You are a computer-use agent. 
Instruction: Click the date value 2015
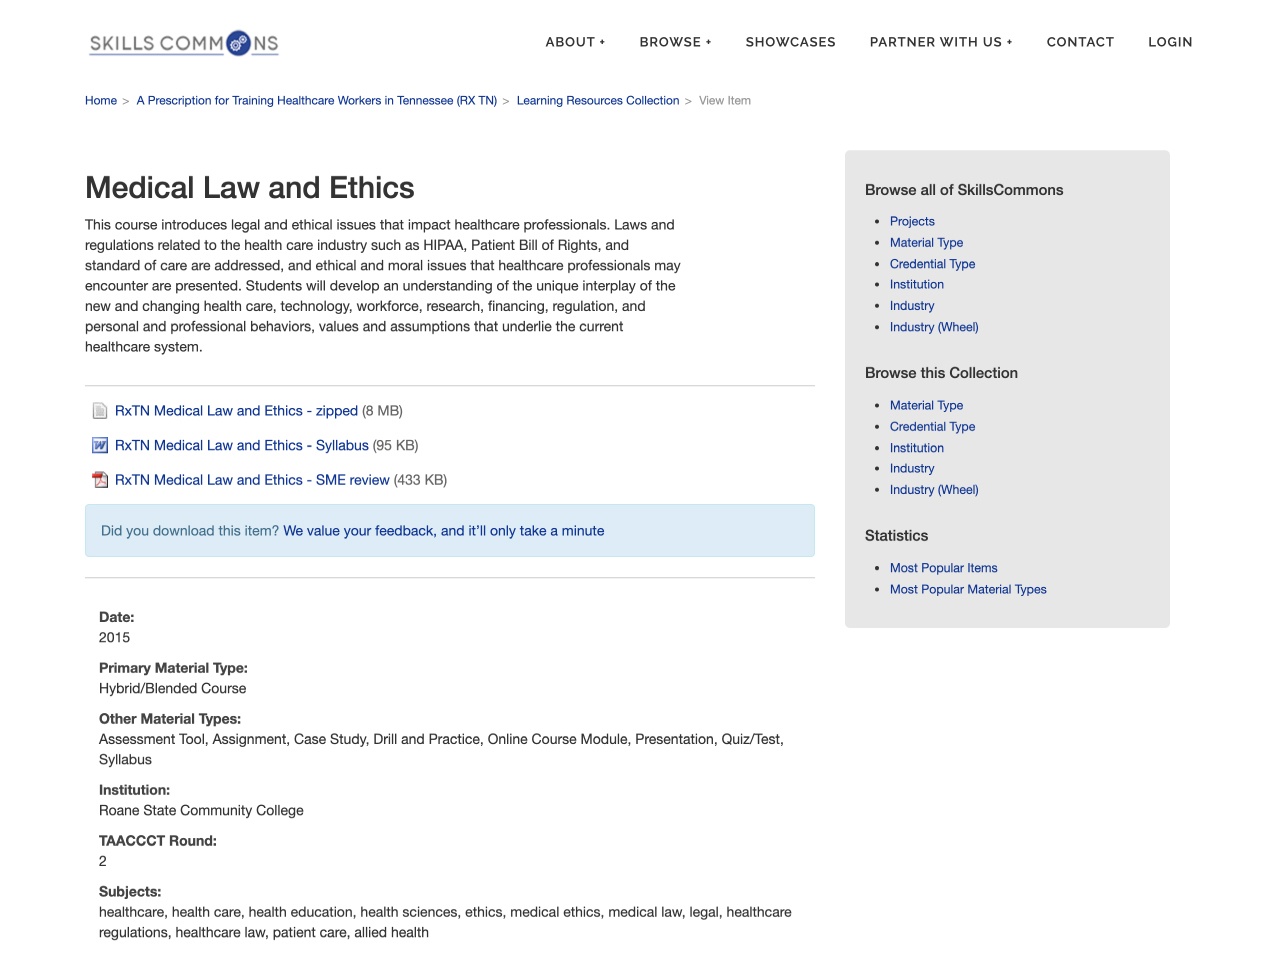point(114,638)
